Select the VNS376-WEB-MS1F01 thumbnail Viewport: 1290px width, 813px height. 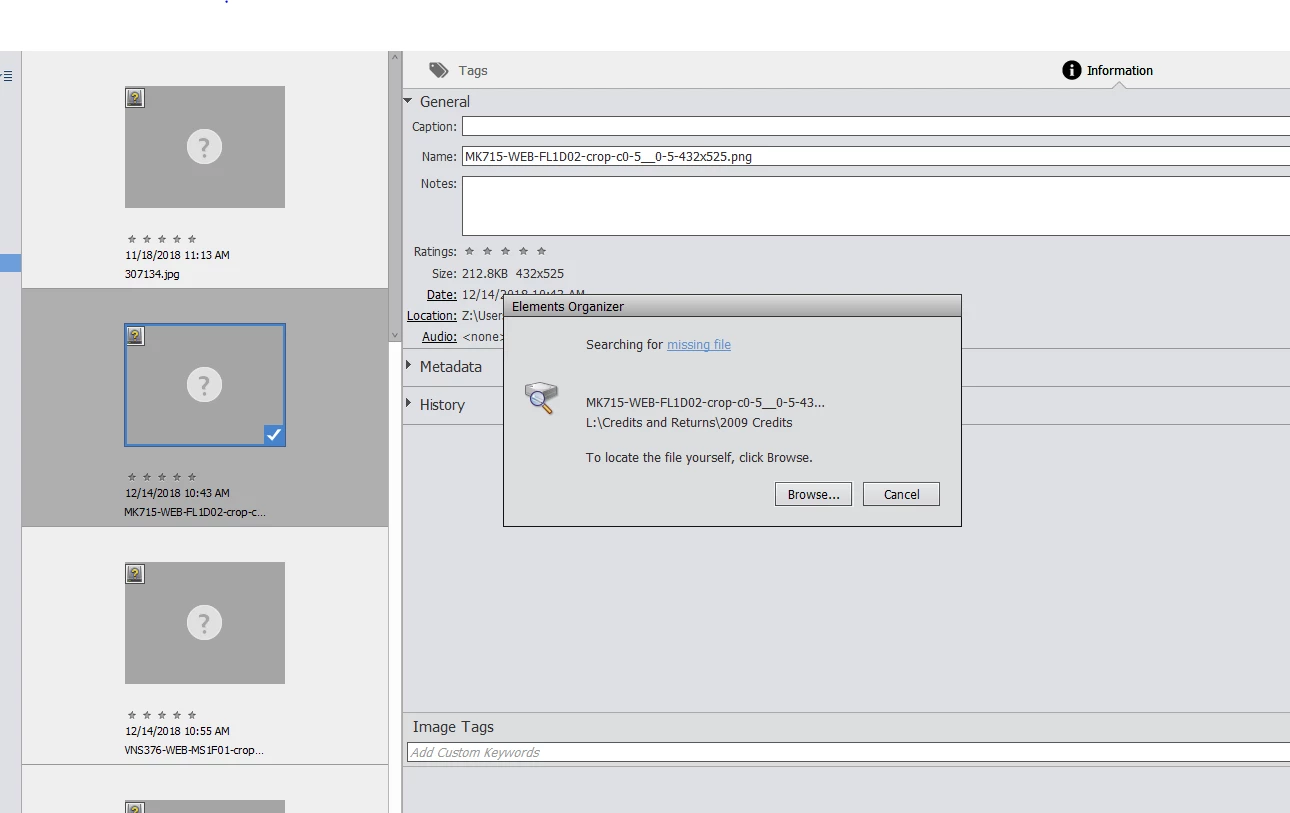click(x=205, y=623)
